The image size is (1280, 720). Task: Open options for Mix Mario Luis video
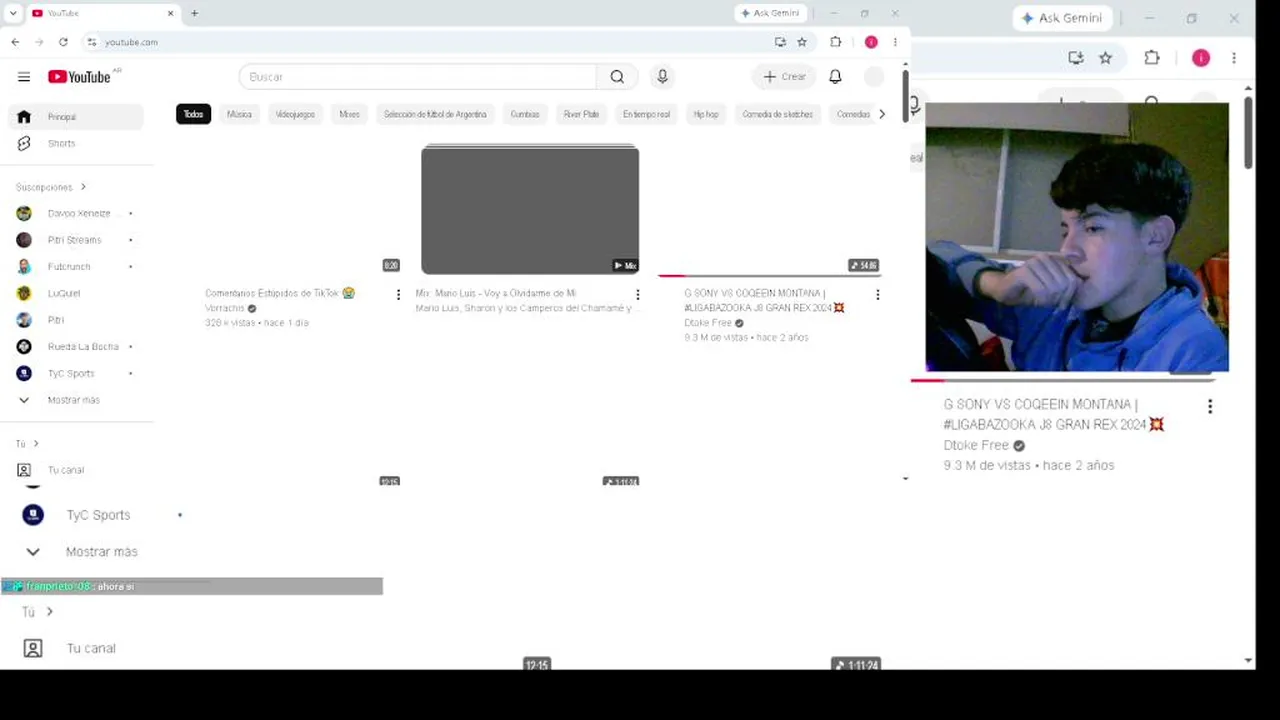coord(638,295)
